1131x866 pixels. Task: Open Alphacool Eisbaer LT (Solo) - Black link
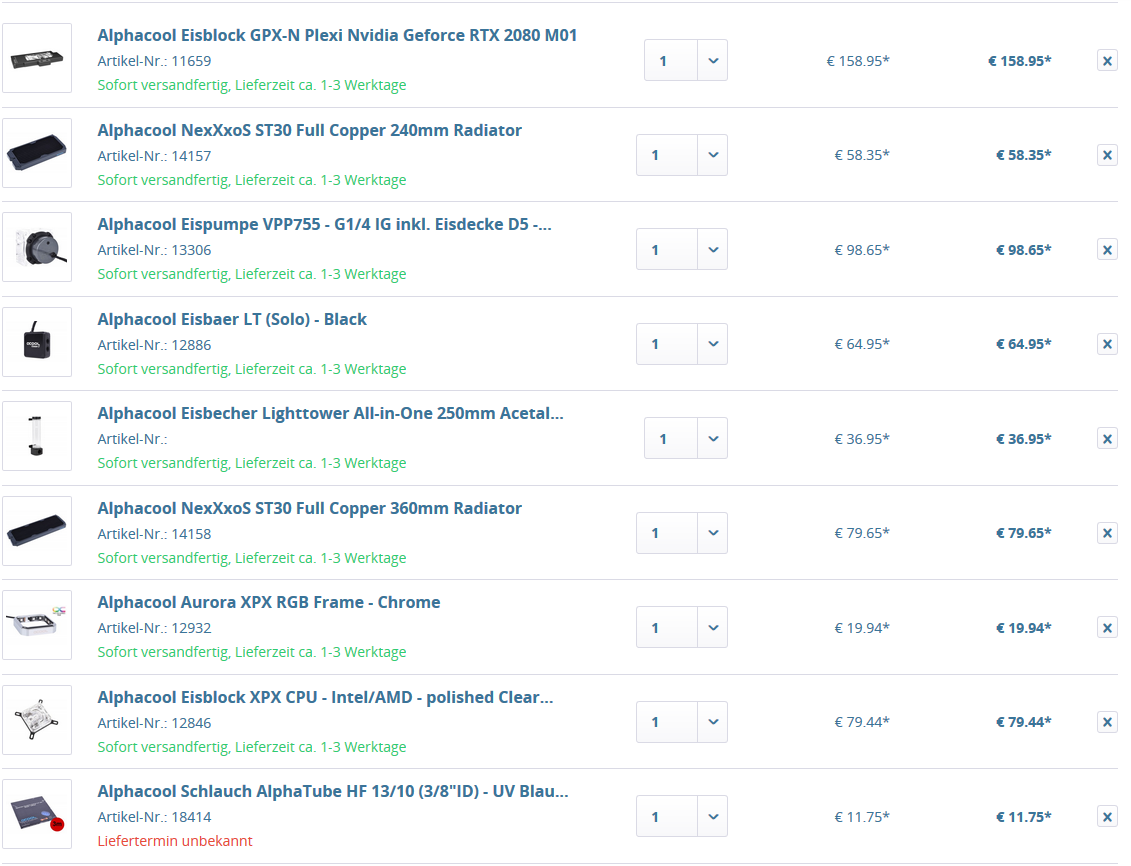(x=232, y=319)
